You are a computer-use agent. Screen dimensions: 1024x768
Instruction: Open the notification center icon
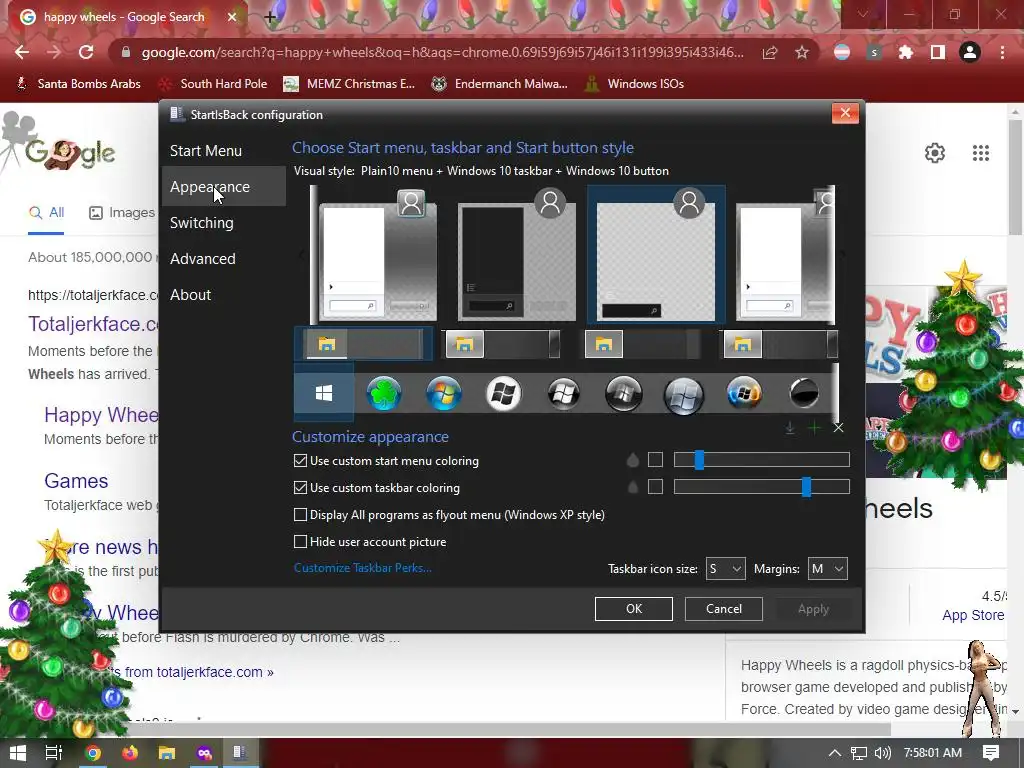coord(991,752)
